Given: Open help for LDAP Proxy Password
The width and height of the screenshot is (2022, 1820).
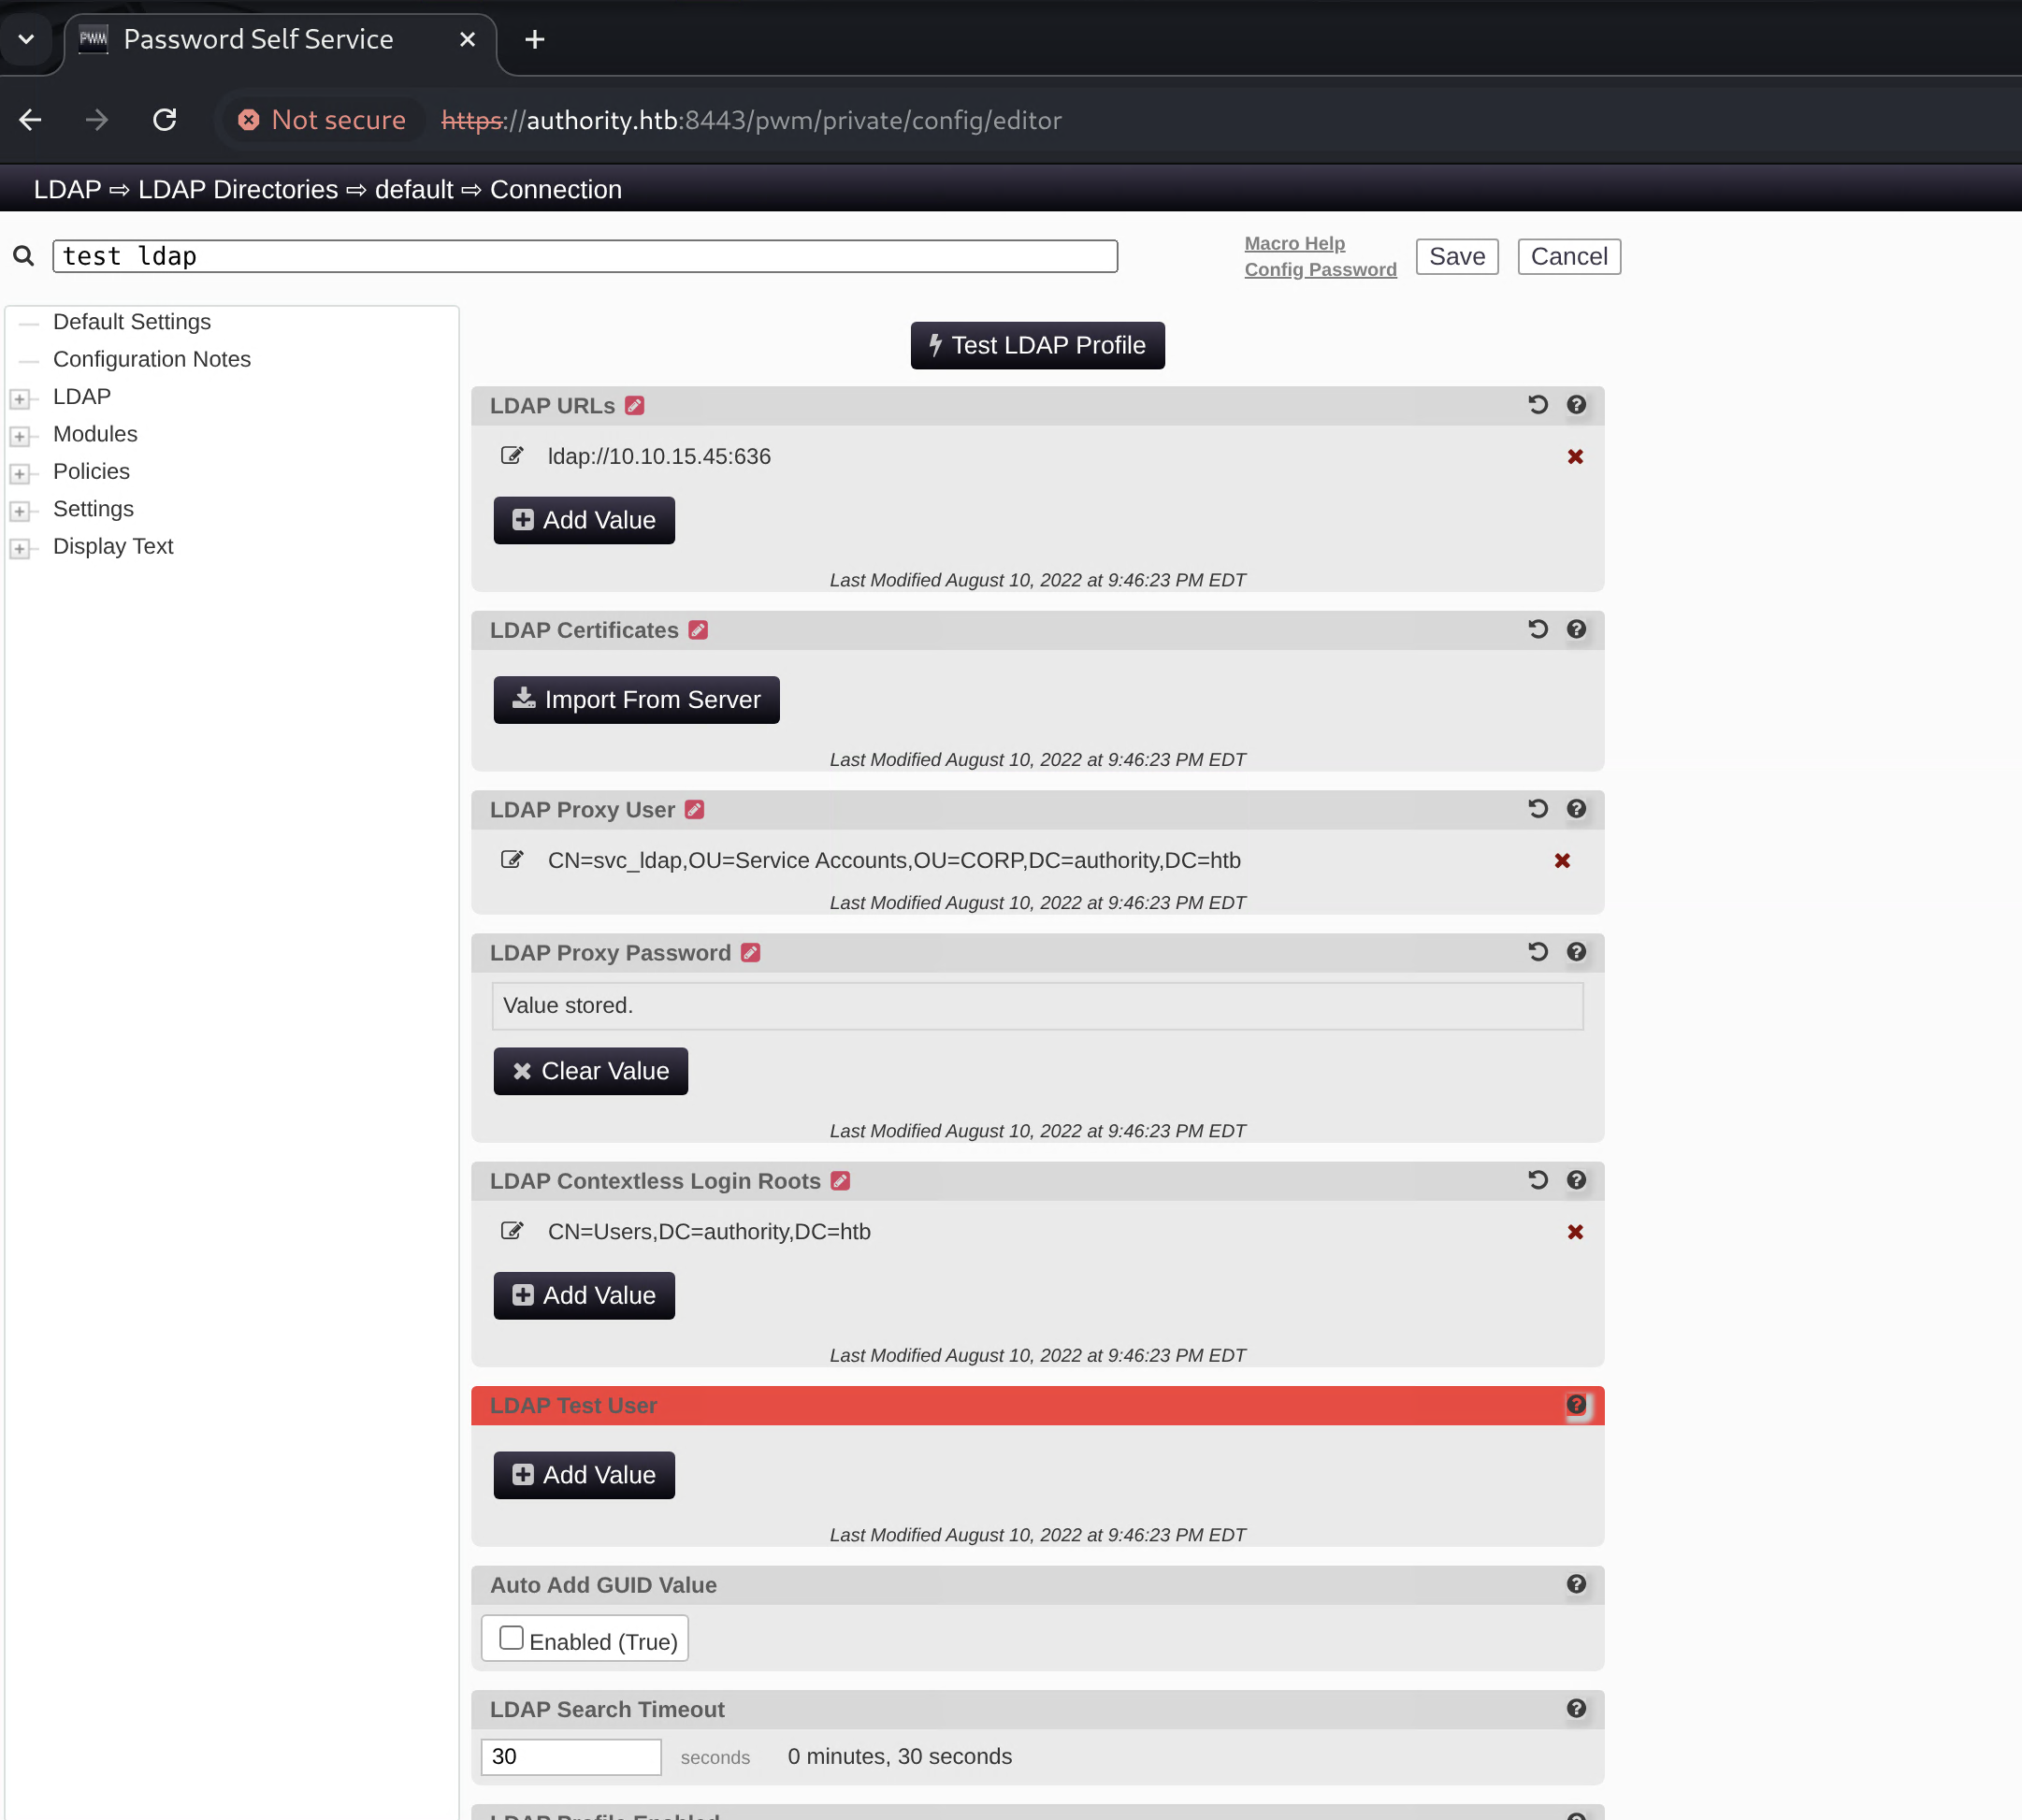Looking at the screenshot, I should tap(1576, 952).
